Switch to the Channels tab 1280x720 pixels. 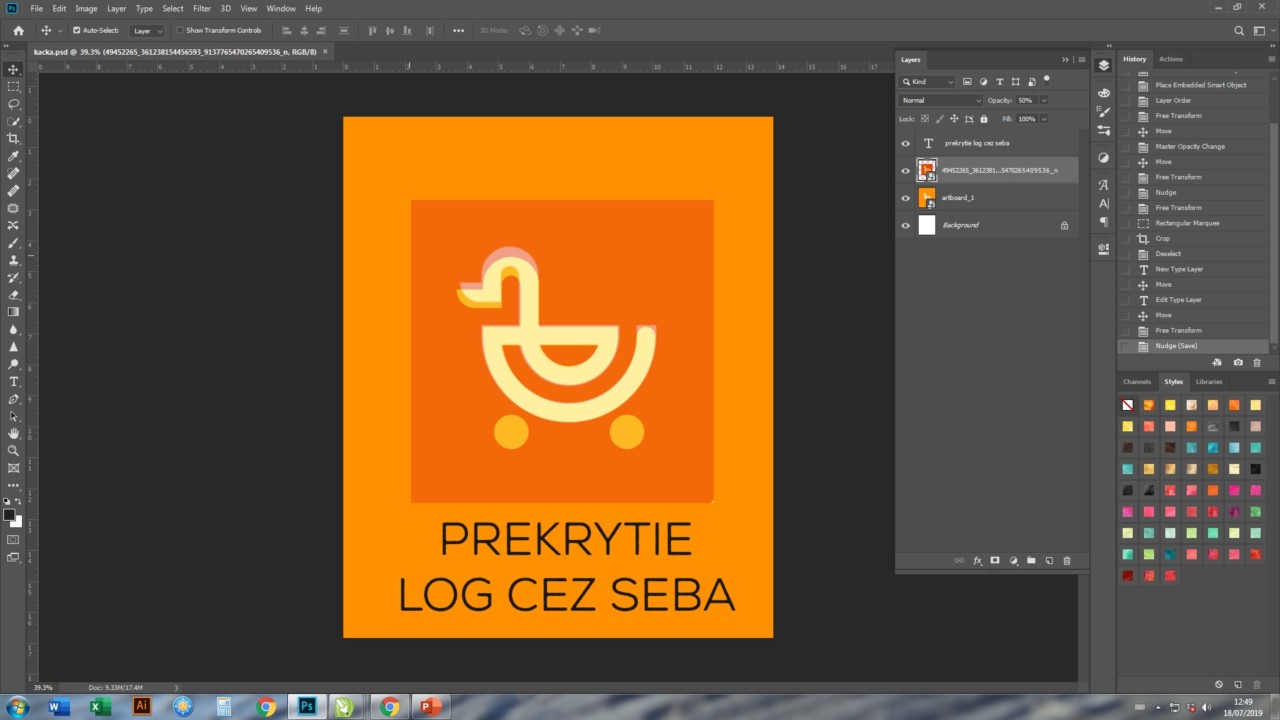(1137, 381)
